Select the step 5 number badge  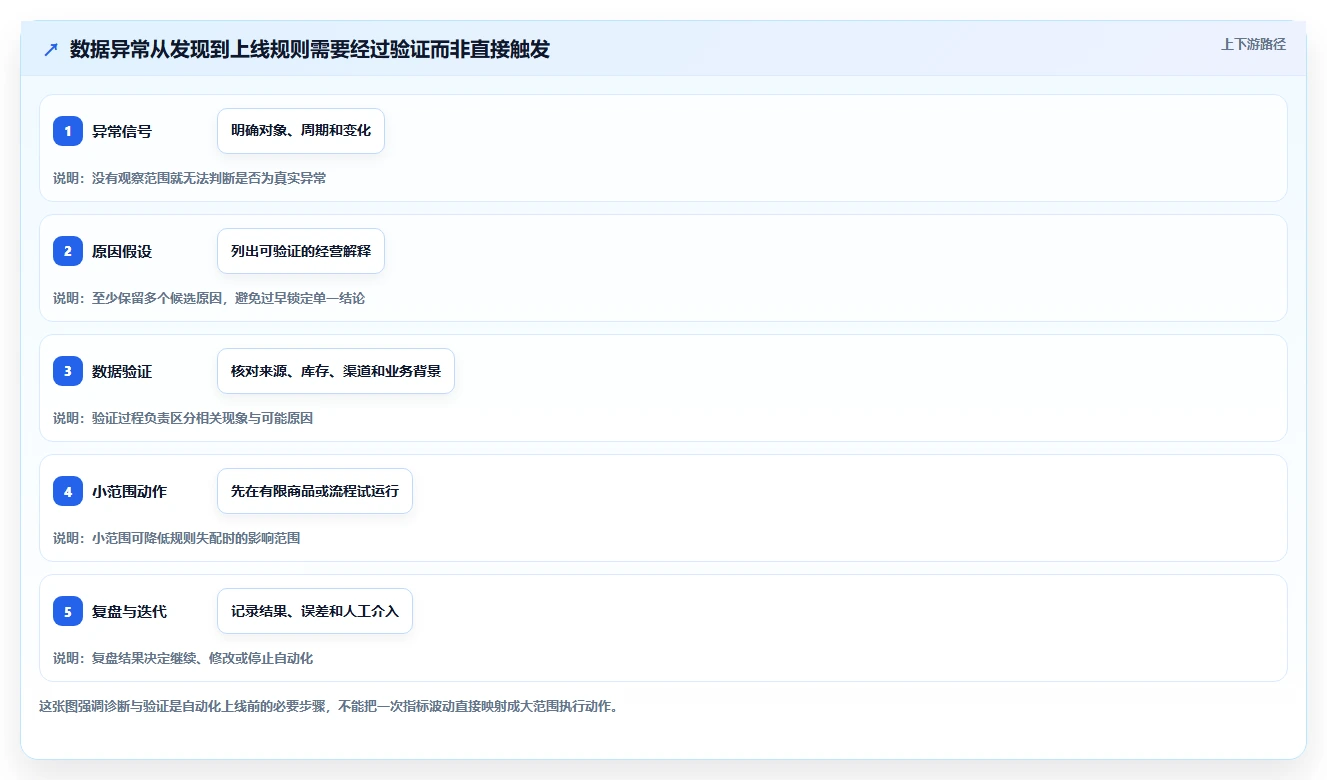(x=68, y=611)
